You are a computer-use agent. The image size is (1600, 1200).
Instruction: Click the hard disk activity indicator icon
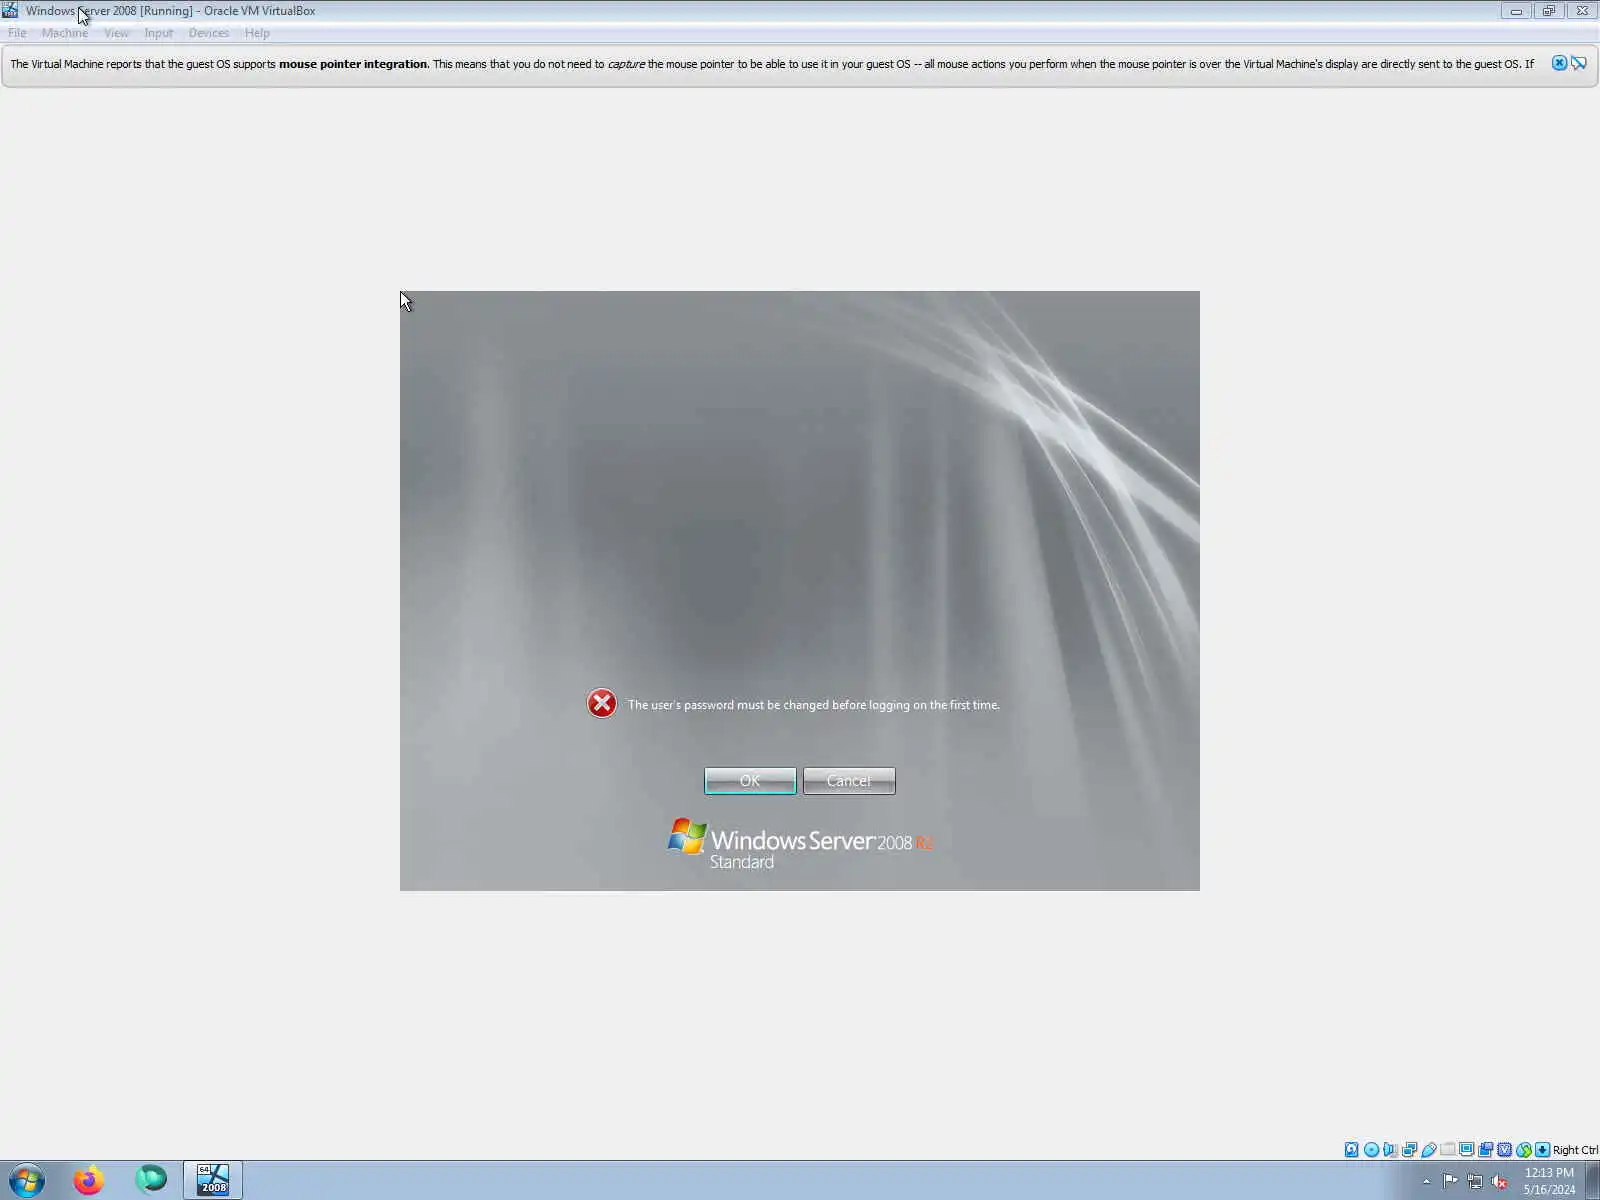(x=1352, y=1150)
